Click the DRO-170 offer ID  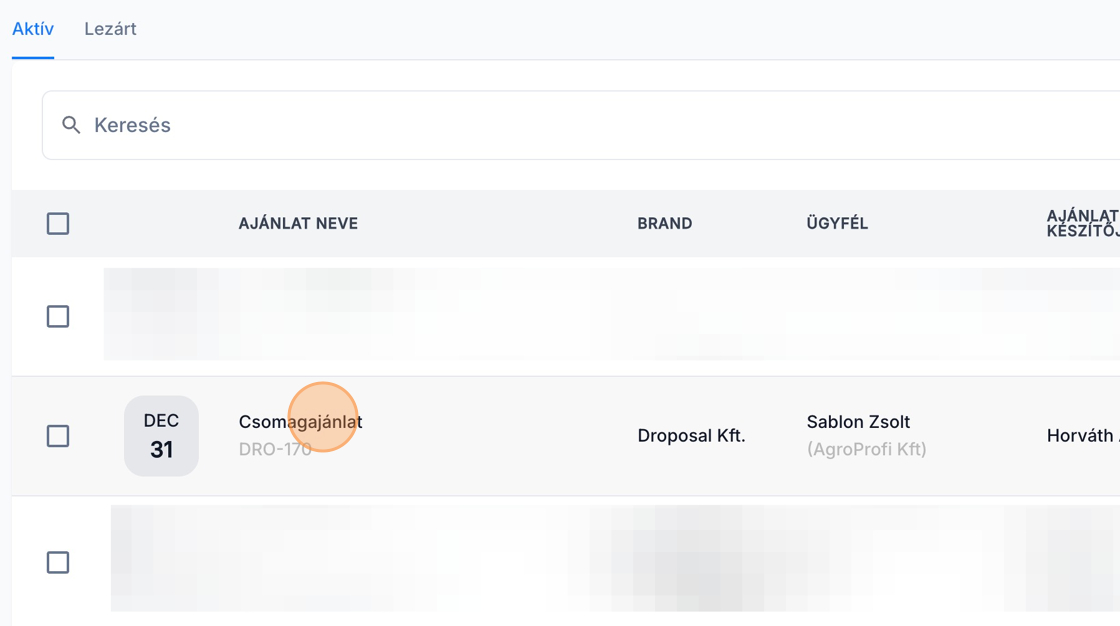point(275,450)
